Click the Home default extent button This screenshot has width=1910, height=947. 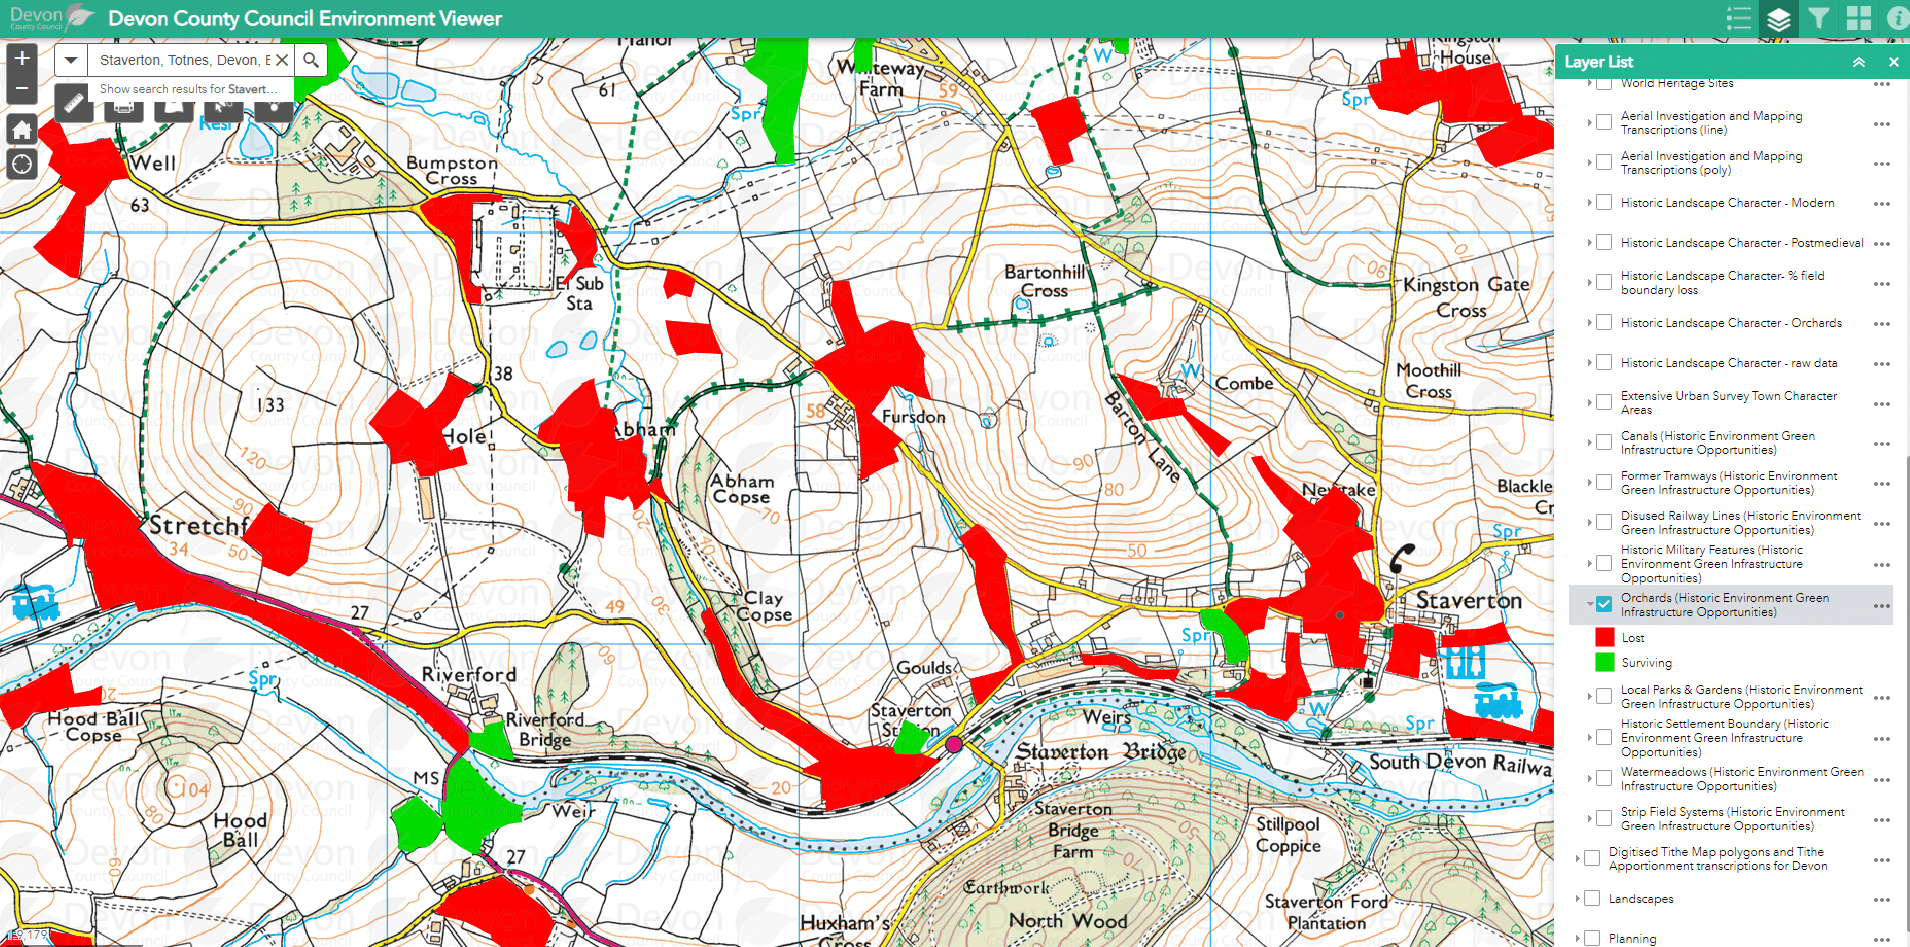point(22,129)
